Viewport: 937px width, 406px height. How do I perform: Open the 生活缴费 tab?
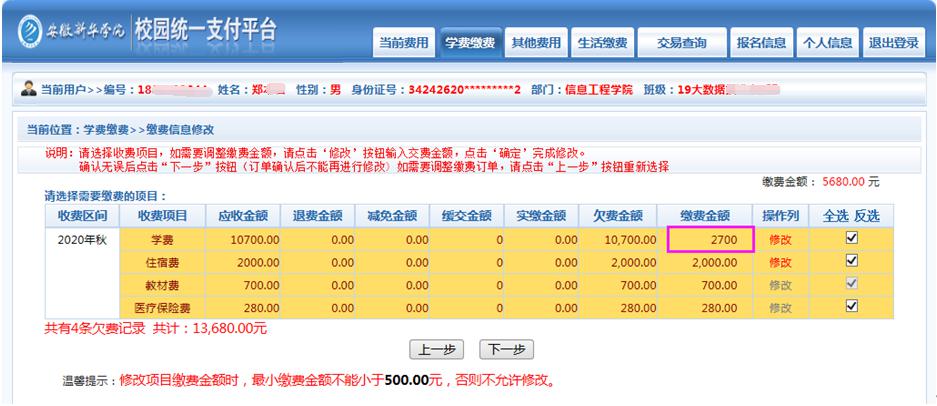click(601, 42)
